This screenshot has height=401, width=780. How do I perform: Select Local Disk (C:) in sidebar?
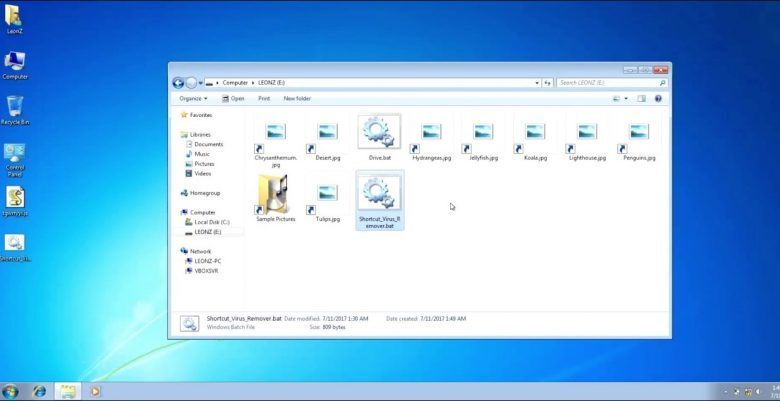click(209, 222)
